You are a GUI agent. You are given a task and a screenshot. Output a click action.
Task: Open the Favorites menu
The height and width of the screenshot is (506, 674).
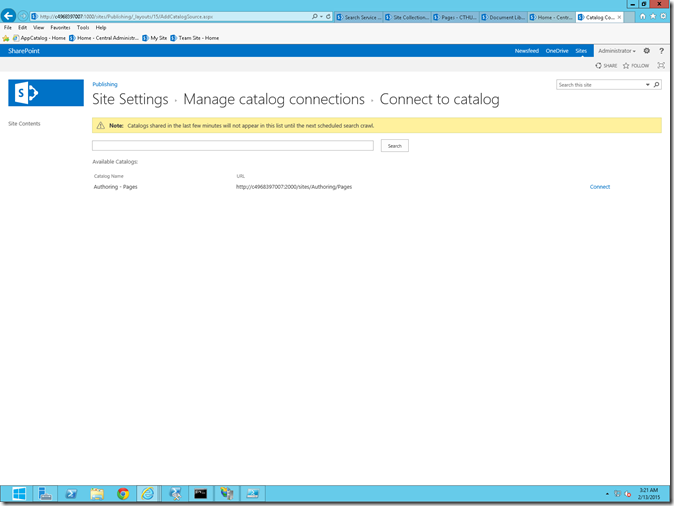(x=60, y=28)
